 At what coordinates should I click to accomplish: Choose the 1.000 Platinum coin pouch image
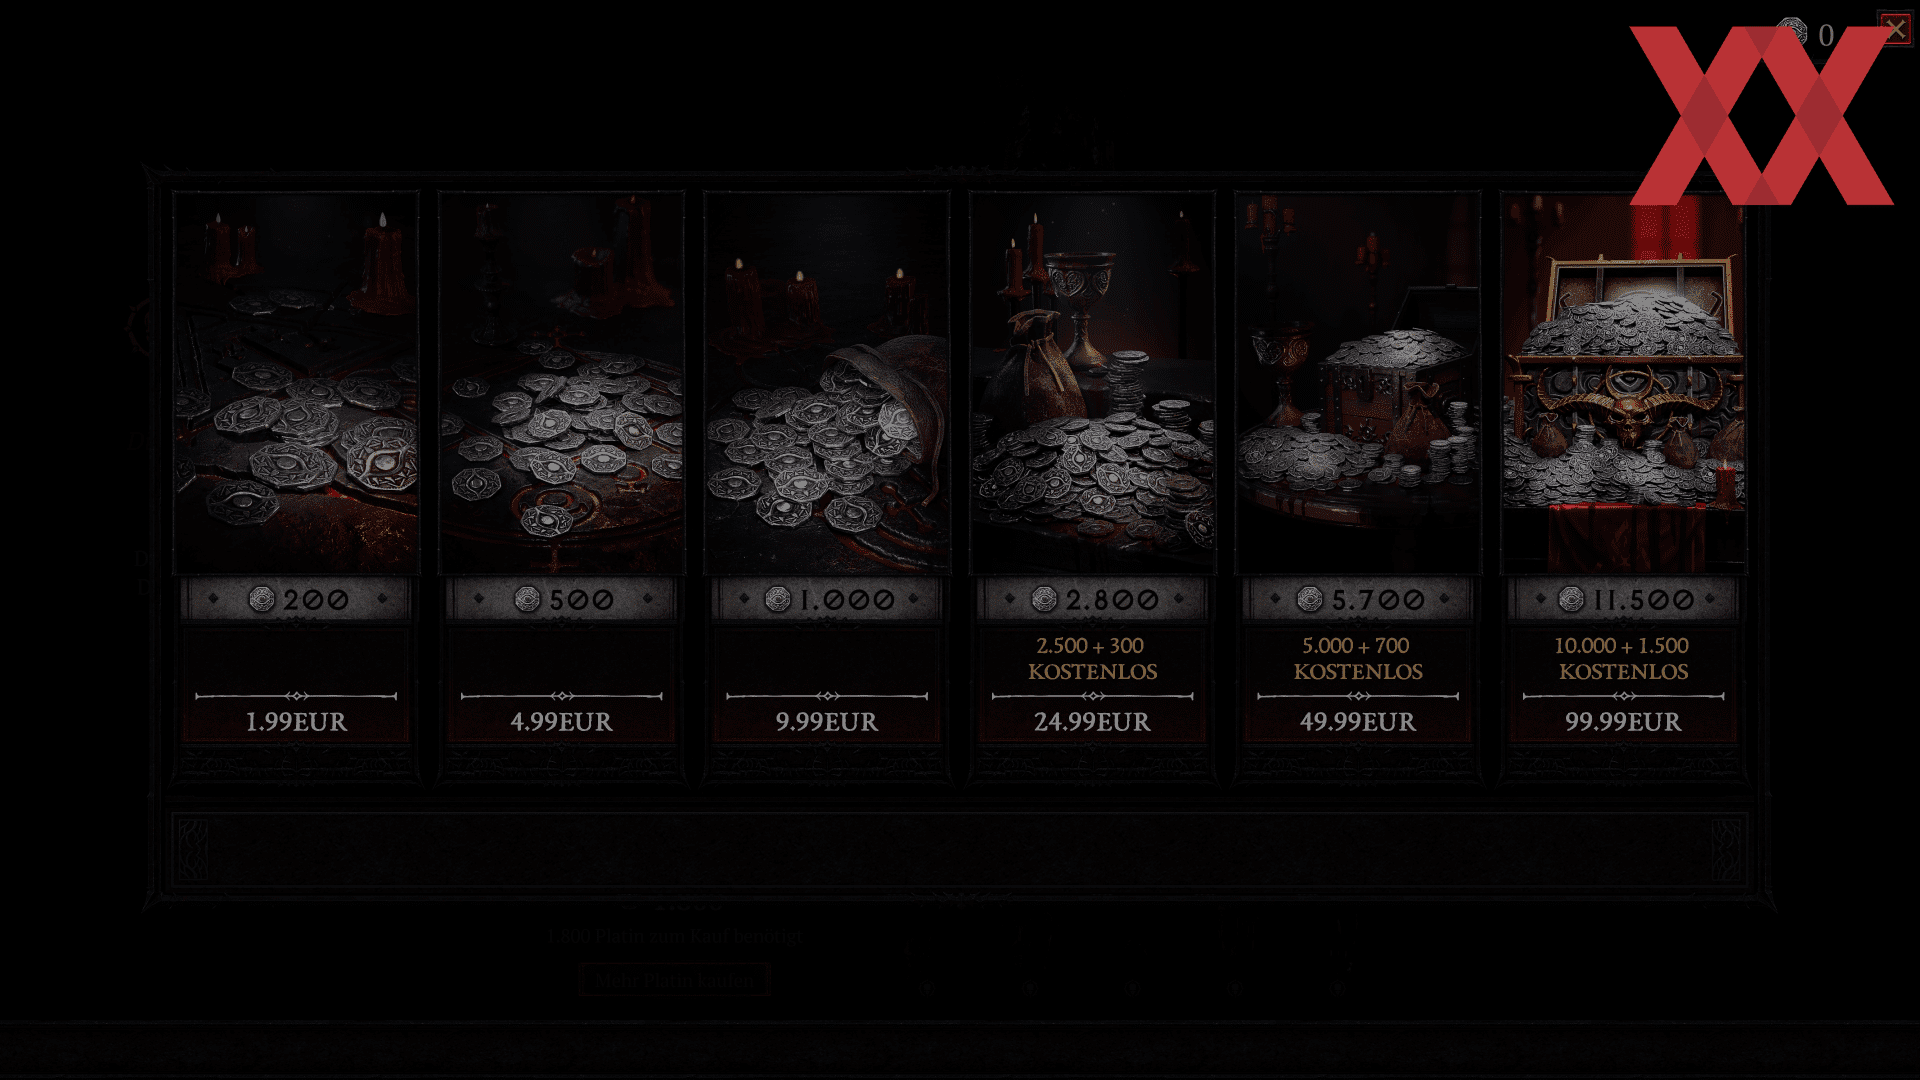827,383
